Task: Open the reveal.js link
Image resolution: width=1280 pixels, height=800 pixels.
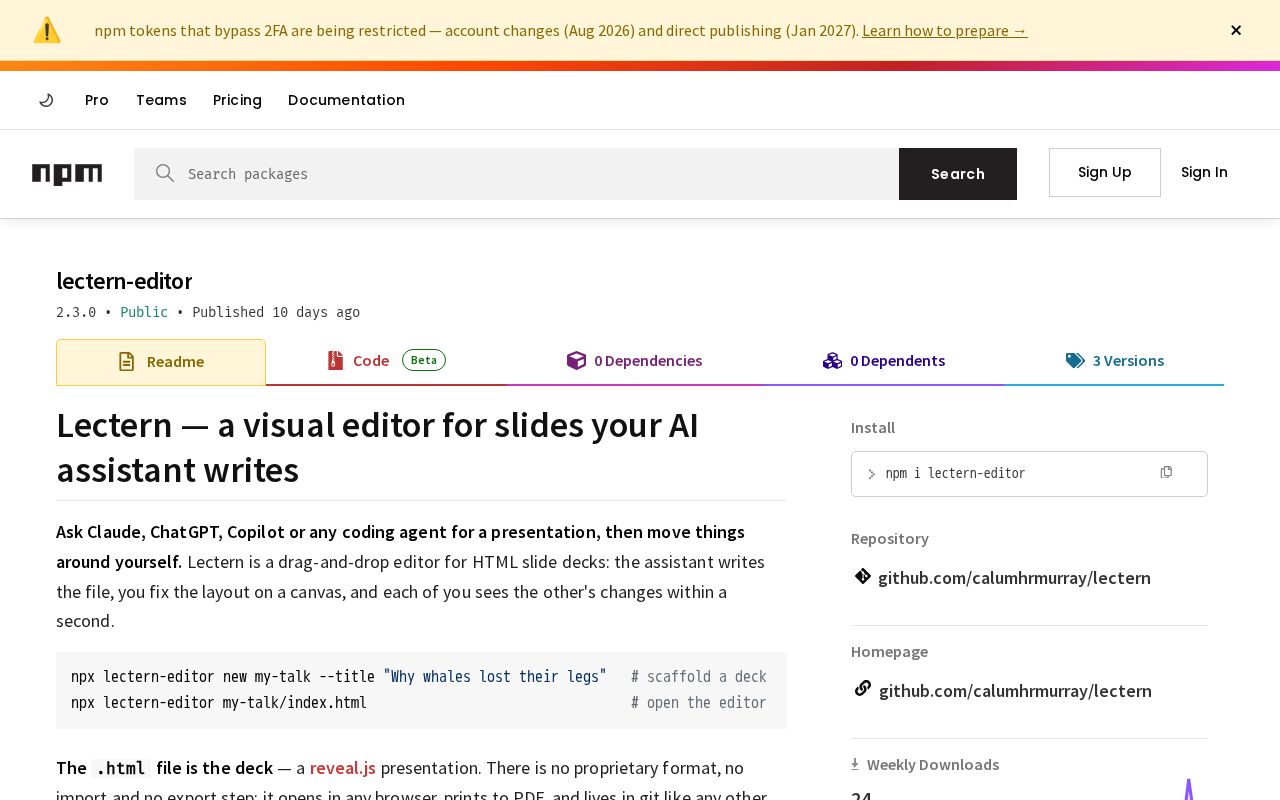Action: tap(343, 768)
